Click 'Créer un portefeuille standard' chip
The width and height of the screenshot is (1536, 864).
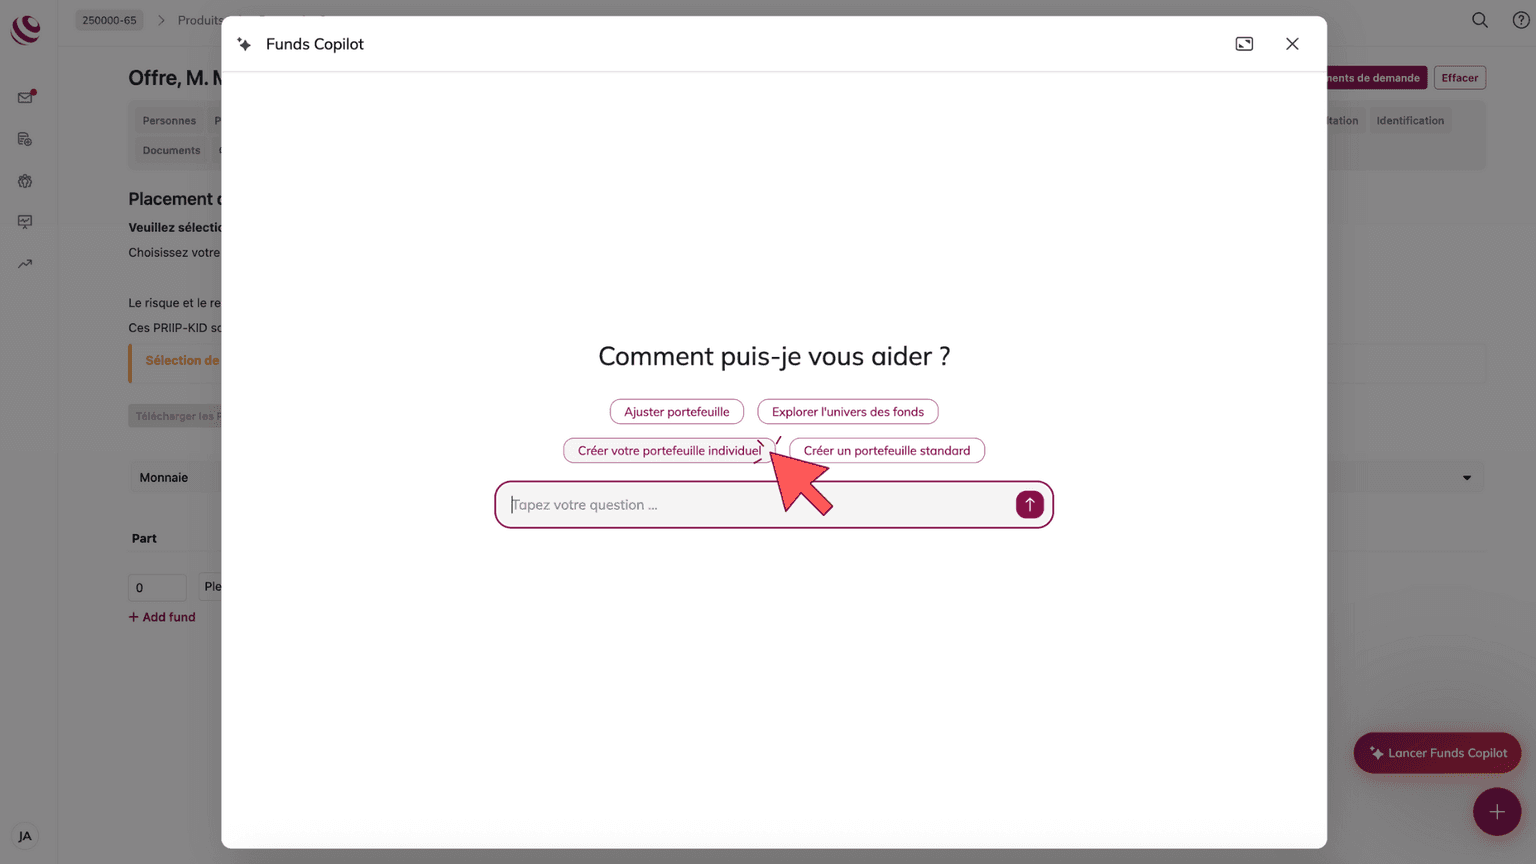tap(886, 451)
